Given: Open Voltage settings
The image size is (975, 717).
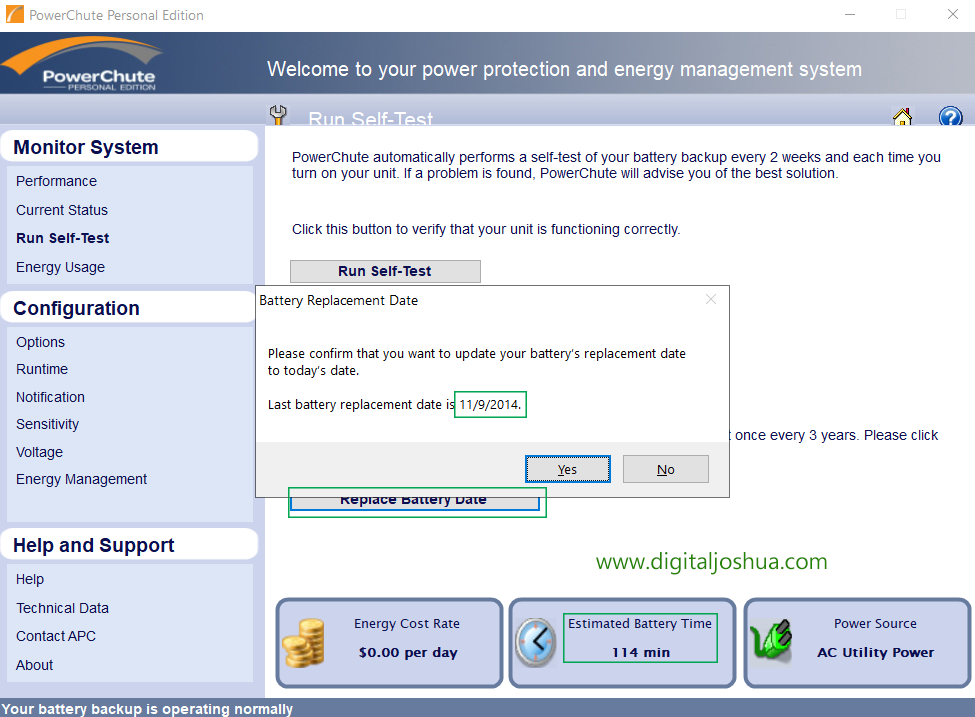Looking at the screenshot, I should tap(40, 453).
